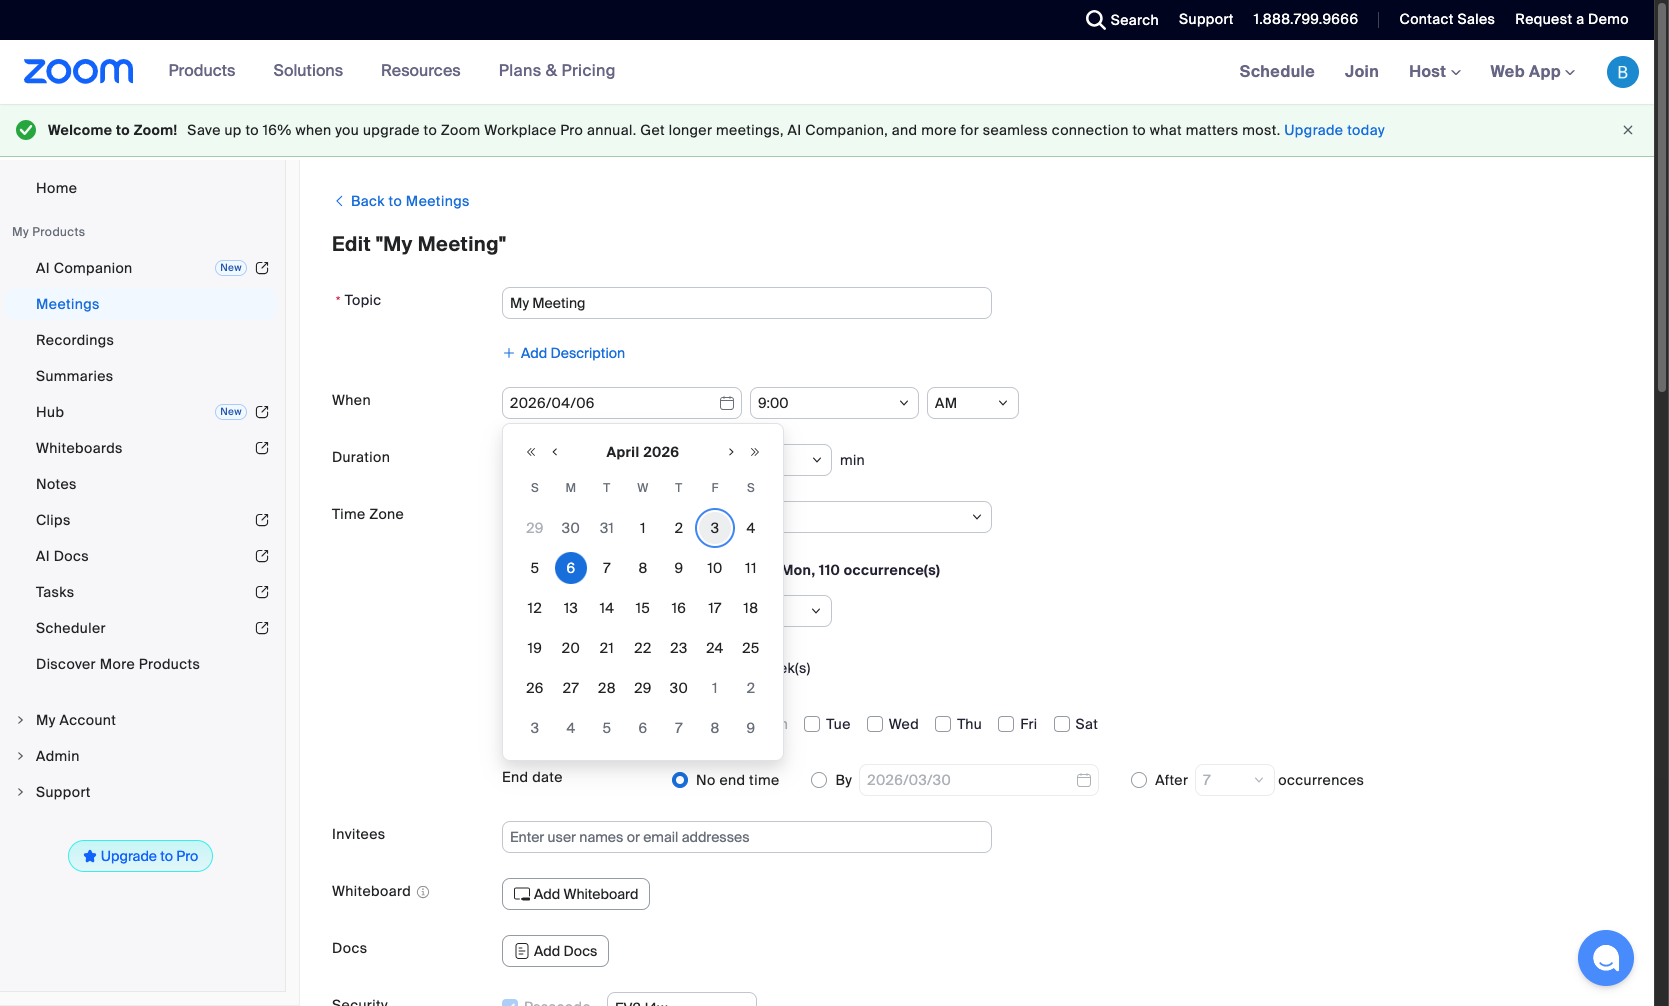
Task: Click the New badge beside Hub
Action: 231,412
